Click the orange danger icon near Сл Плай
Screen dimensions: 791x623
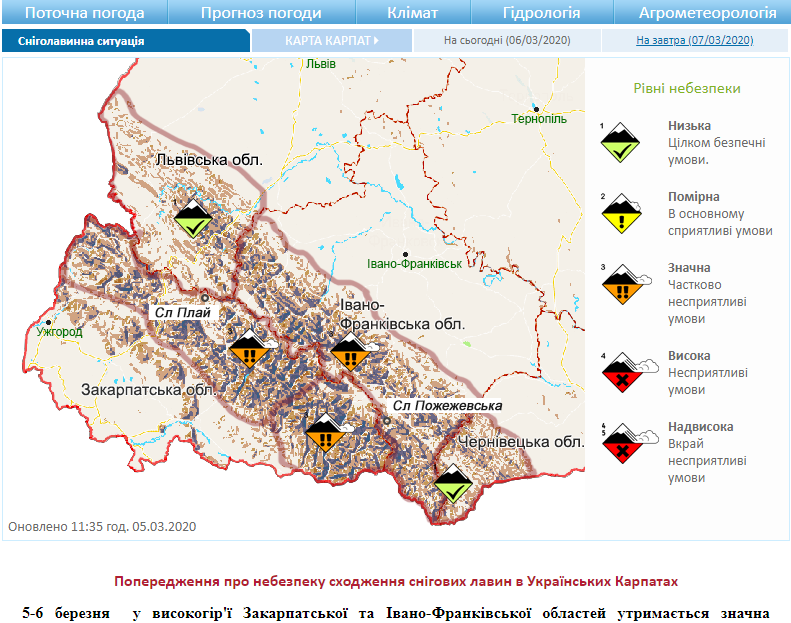point(250,351)
